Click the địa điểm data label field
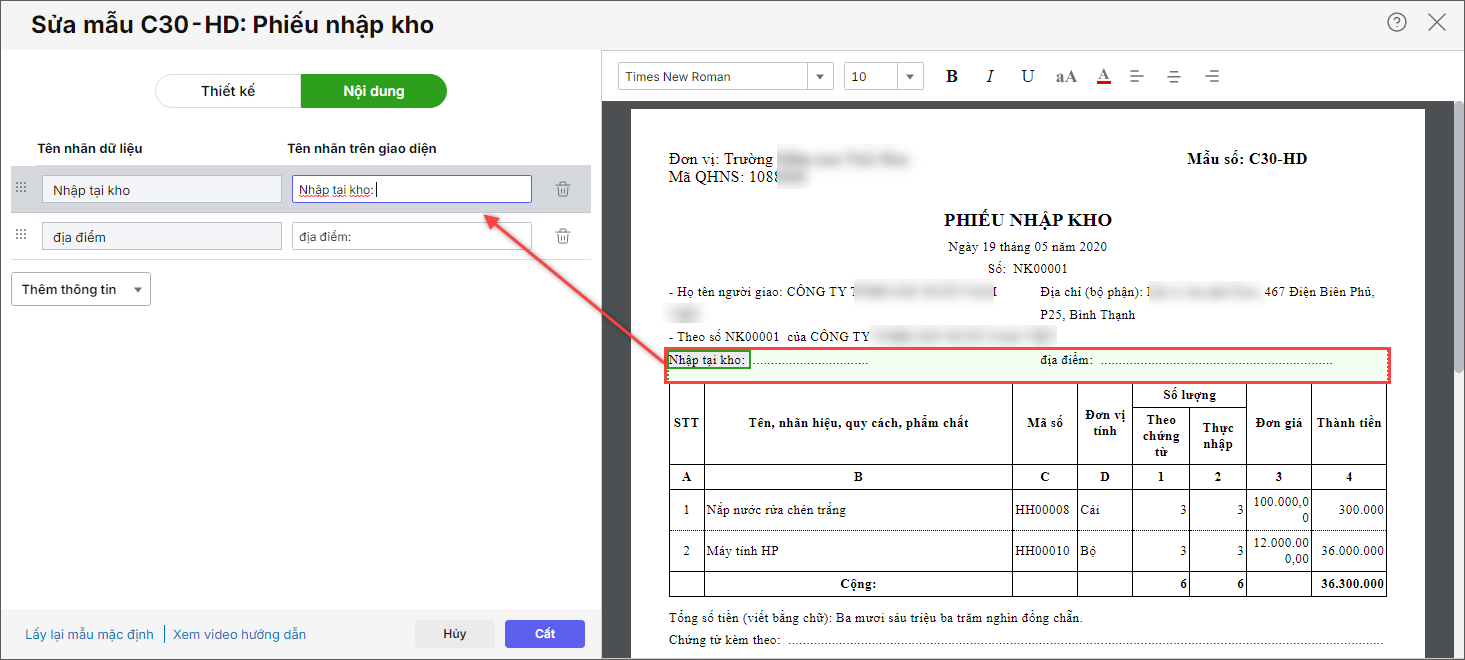1465x660 pixels. [162, 237]
